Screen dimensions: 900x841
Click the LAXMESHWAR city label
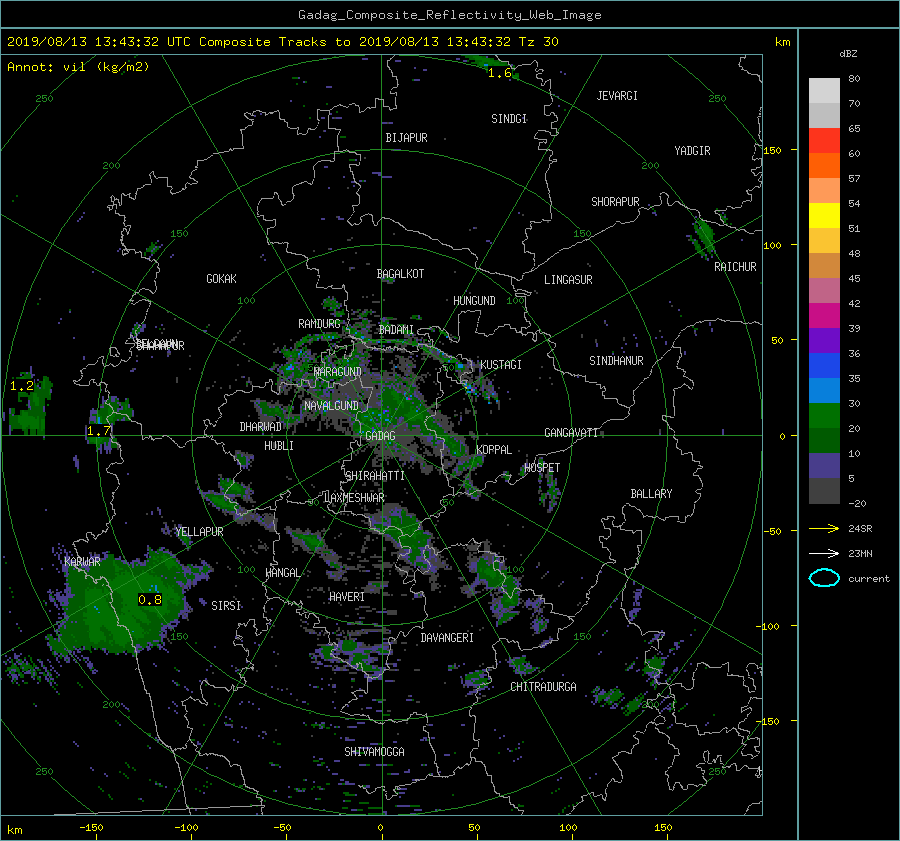[x=354, y=498]
